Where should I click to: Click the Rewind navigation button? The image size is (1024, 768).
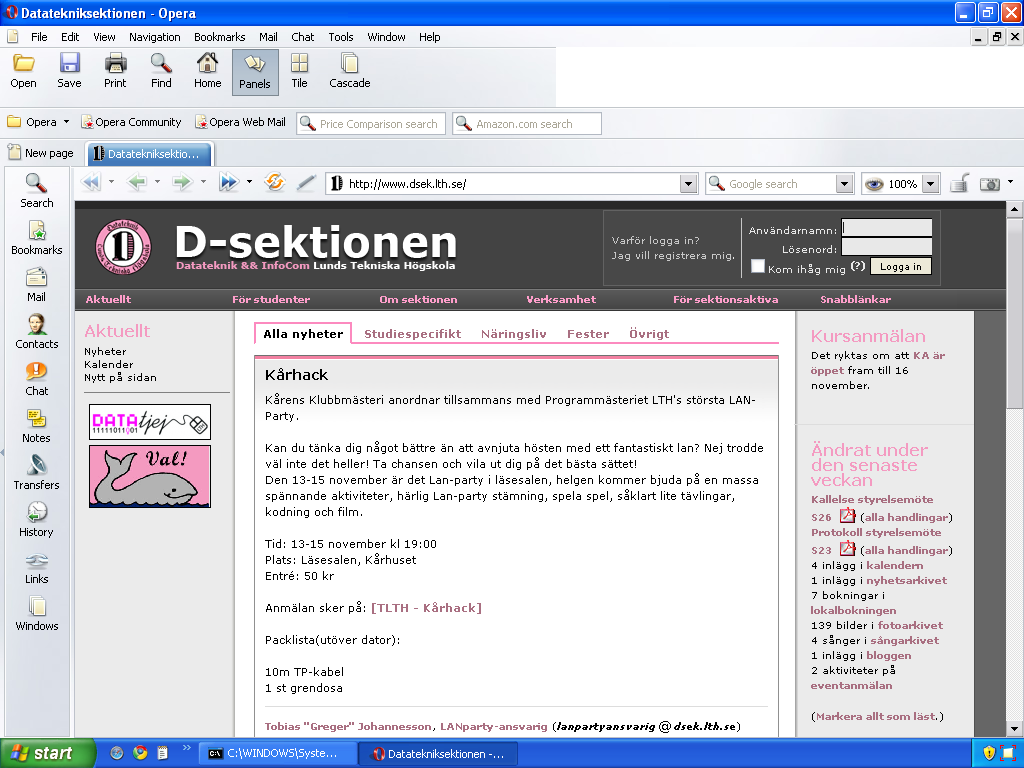coord(91,182)
